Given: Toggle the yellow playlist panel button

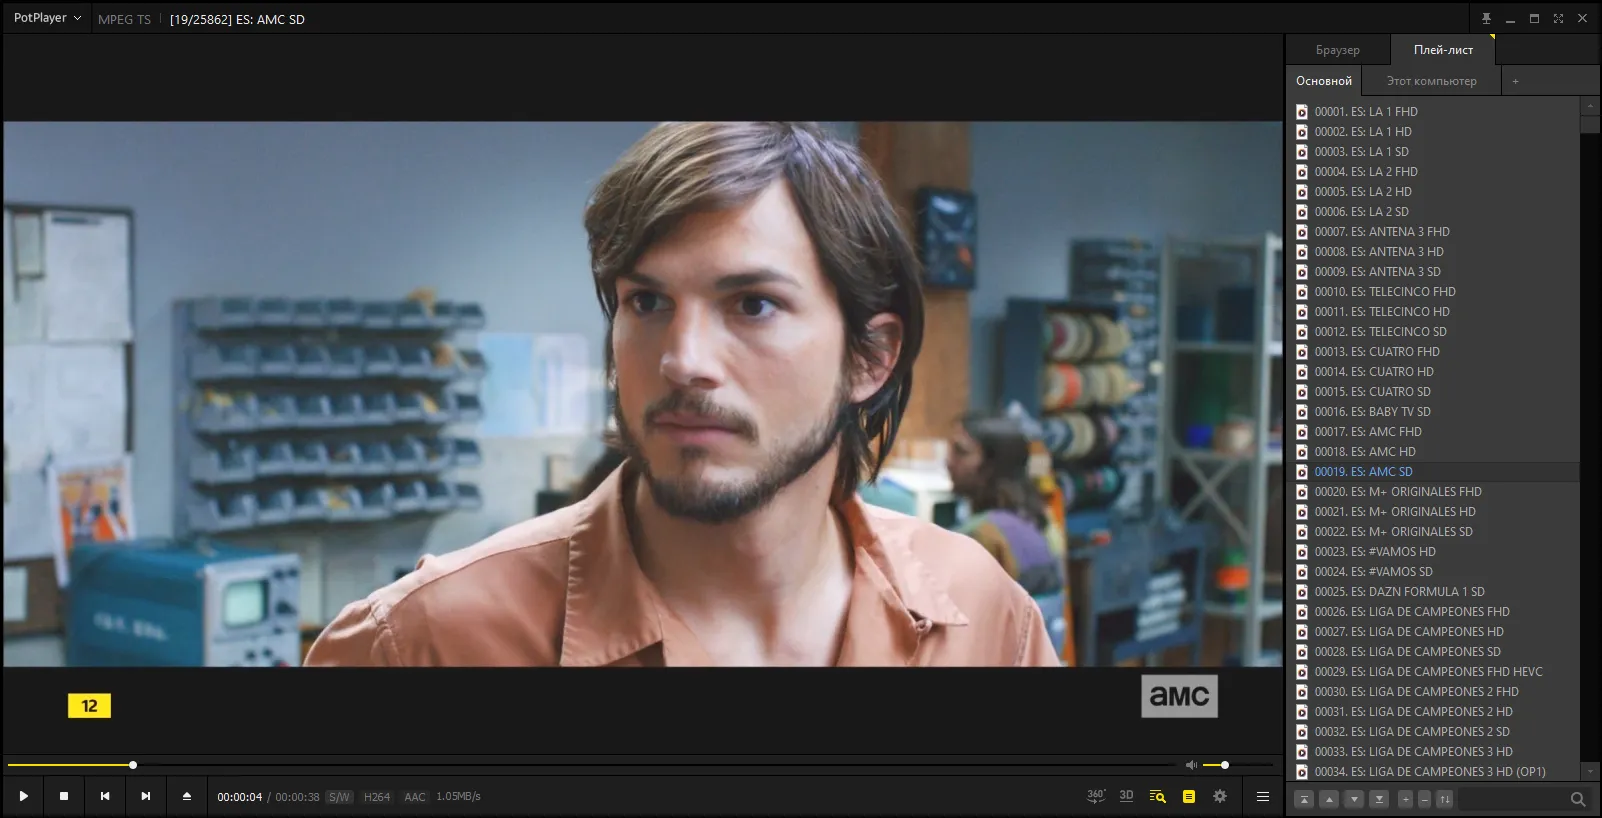Looking at the screenshot, I should click(1189, 797).
